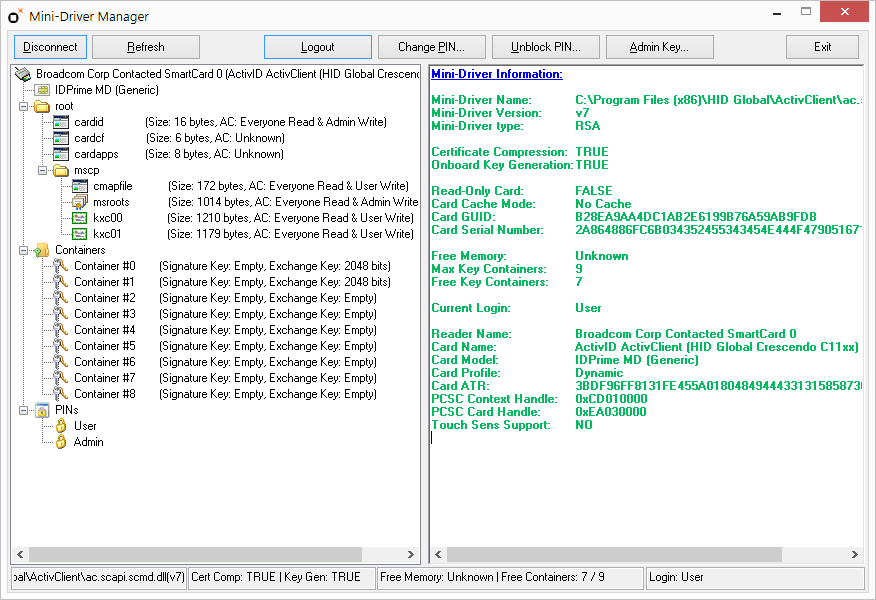Click the Refresh button
876x600 pixels.
tap(146, 47)
